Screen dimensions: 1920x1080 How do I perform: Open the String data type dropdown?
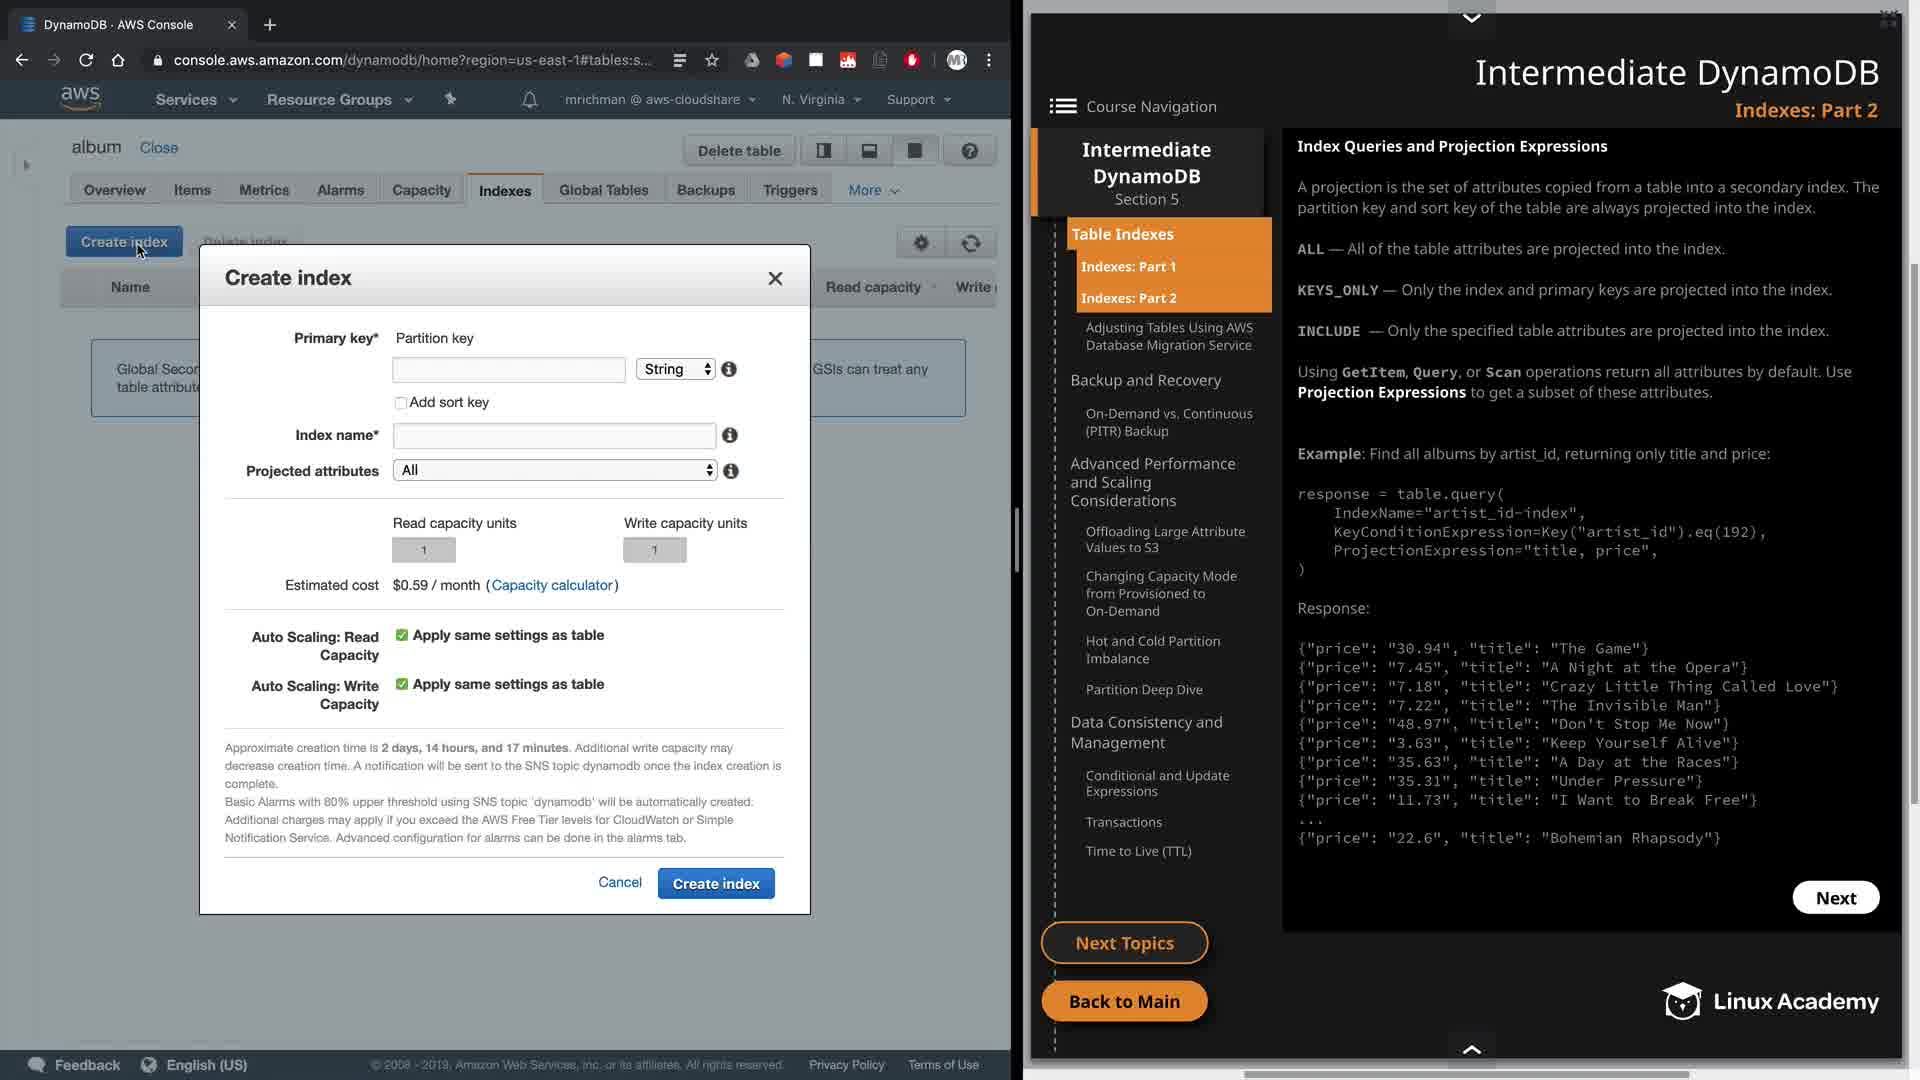(x=676, y=369)
